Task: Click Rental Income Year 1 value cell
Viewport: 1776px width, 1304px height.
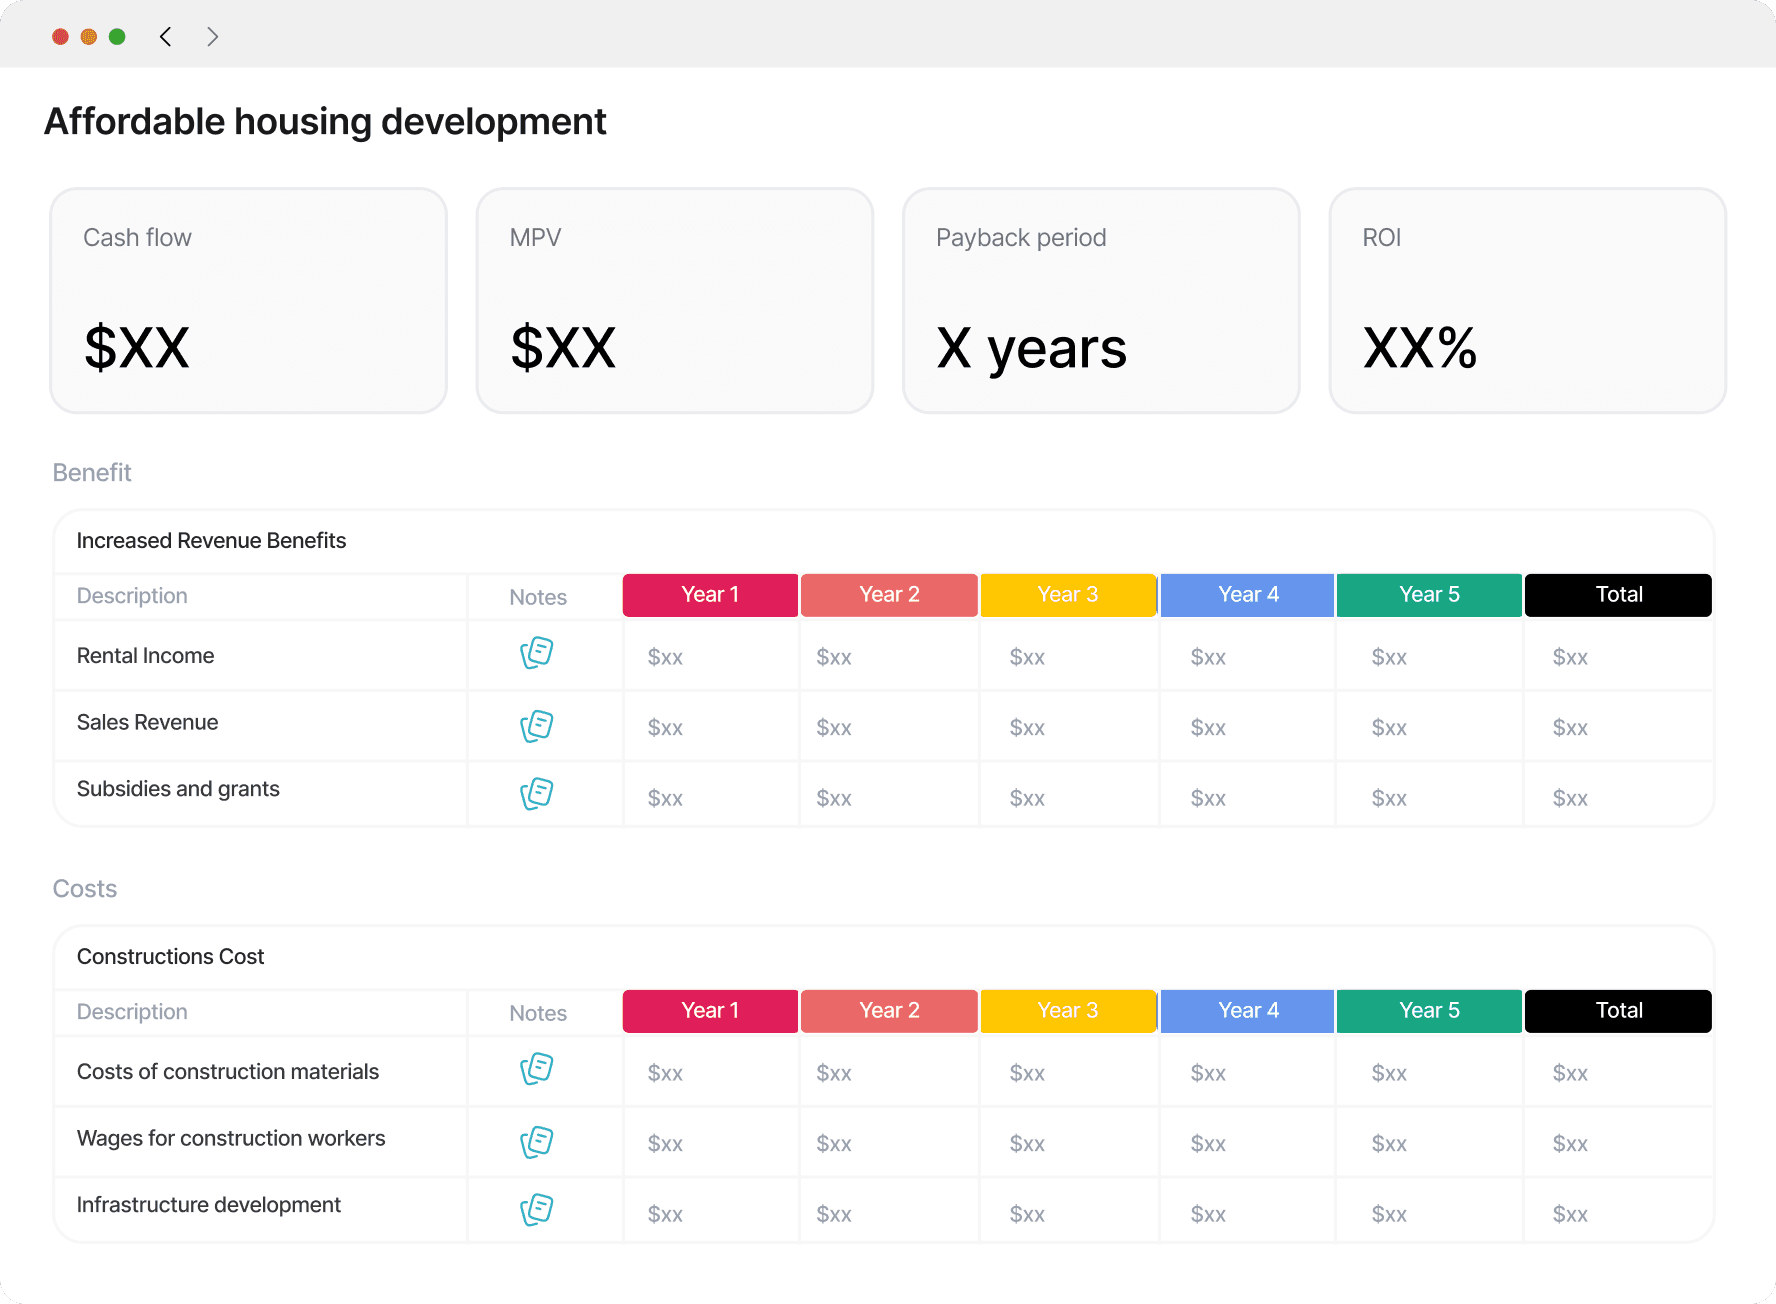Action: [666, 657]
